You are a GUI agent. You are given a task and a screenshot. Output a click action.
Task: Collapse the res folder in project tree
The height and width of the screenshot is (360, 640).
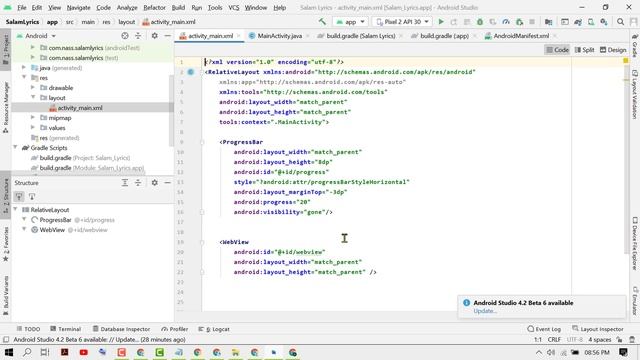click(x=24, y=78)
